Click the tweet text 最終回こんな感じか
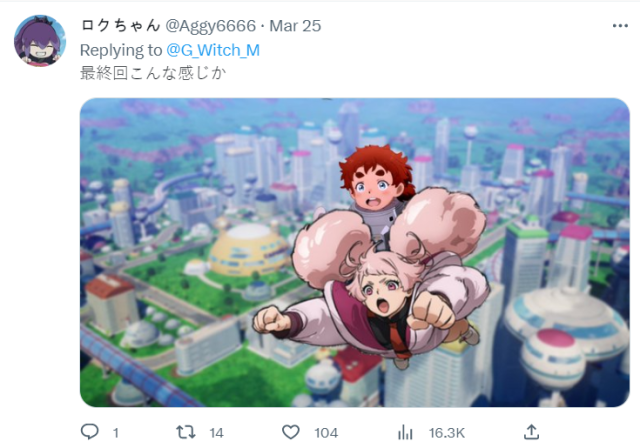The height and width of the screenshot is (448, 640). 153,73
